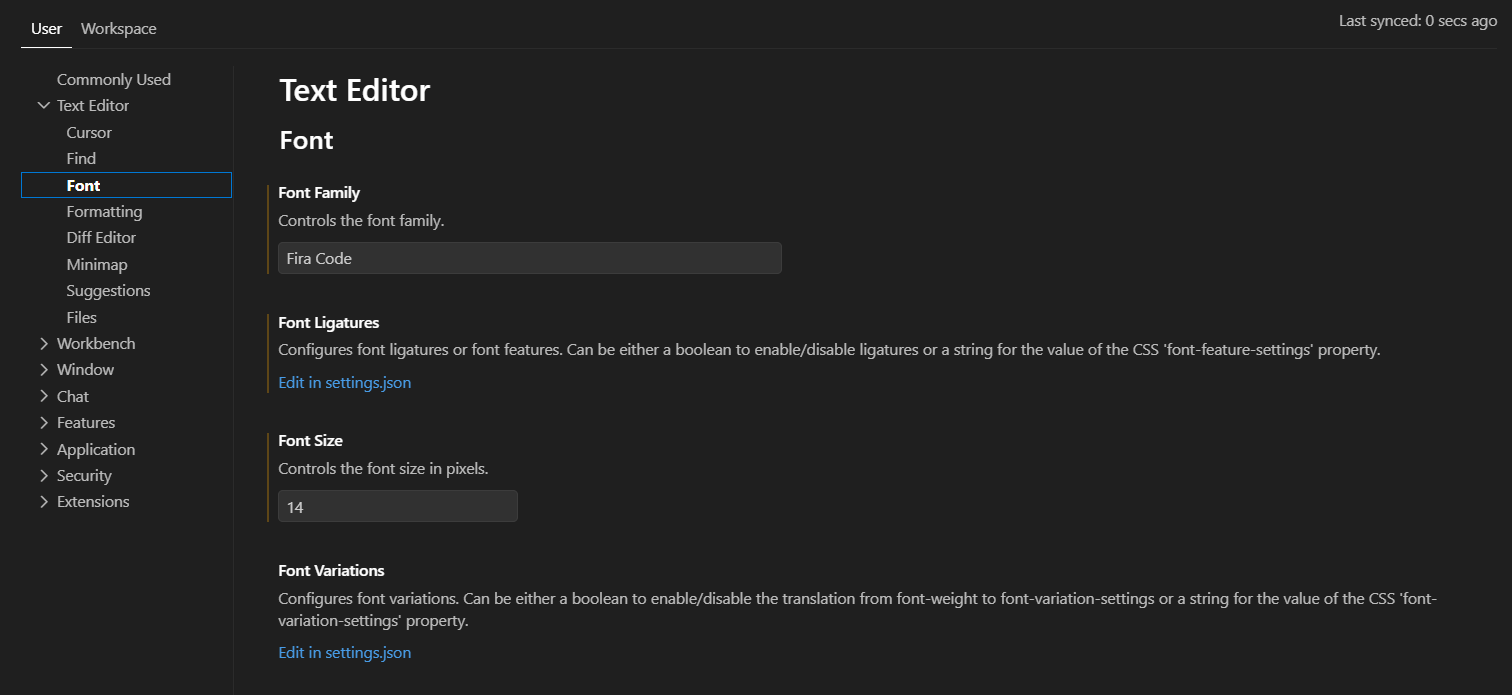The height and width of the screenshot is (695, 1512).
Task: Switch to the Workspace settings tab
Action: point(119,28)
